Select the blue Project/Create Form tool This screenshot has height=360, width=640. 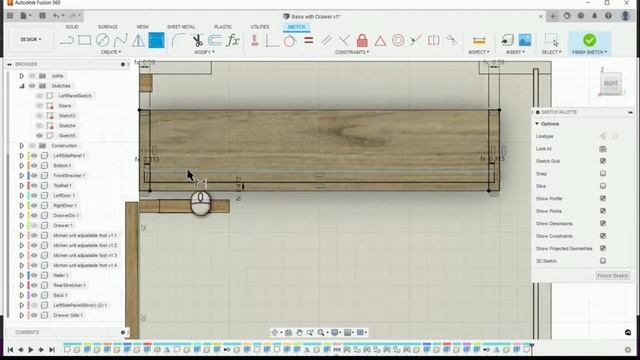(x=156, y=40)
